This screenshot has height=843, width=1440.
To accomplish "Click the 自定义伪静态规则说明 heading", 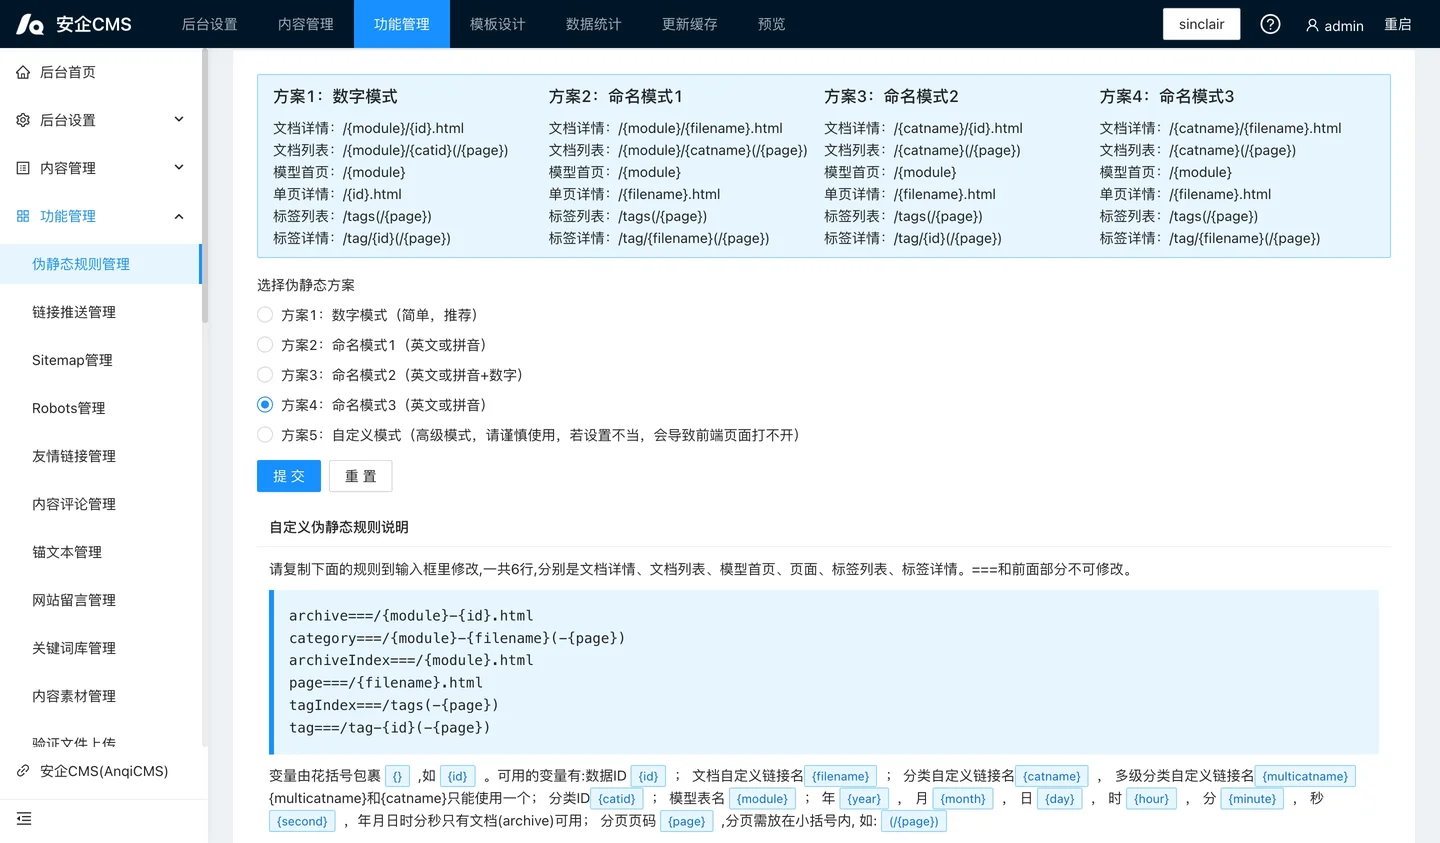I will coord(339,527).
